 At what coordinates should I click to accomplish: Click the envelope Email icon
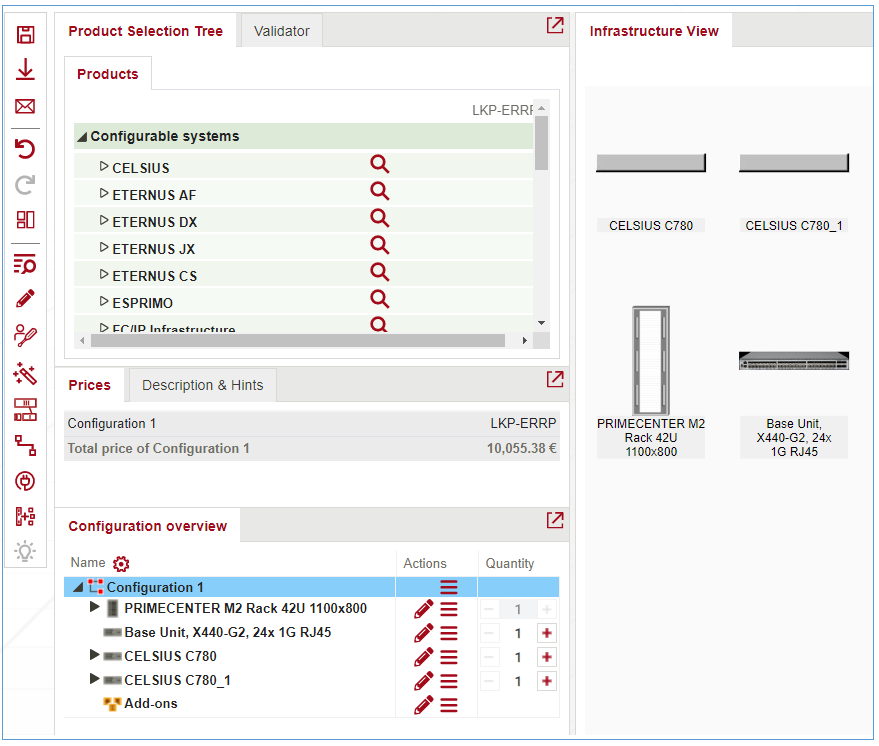[x=25, y=106]
